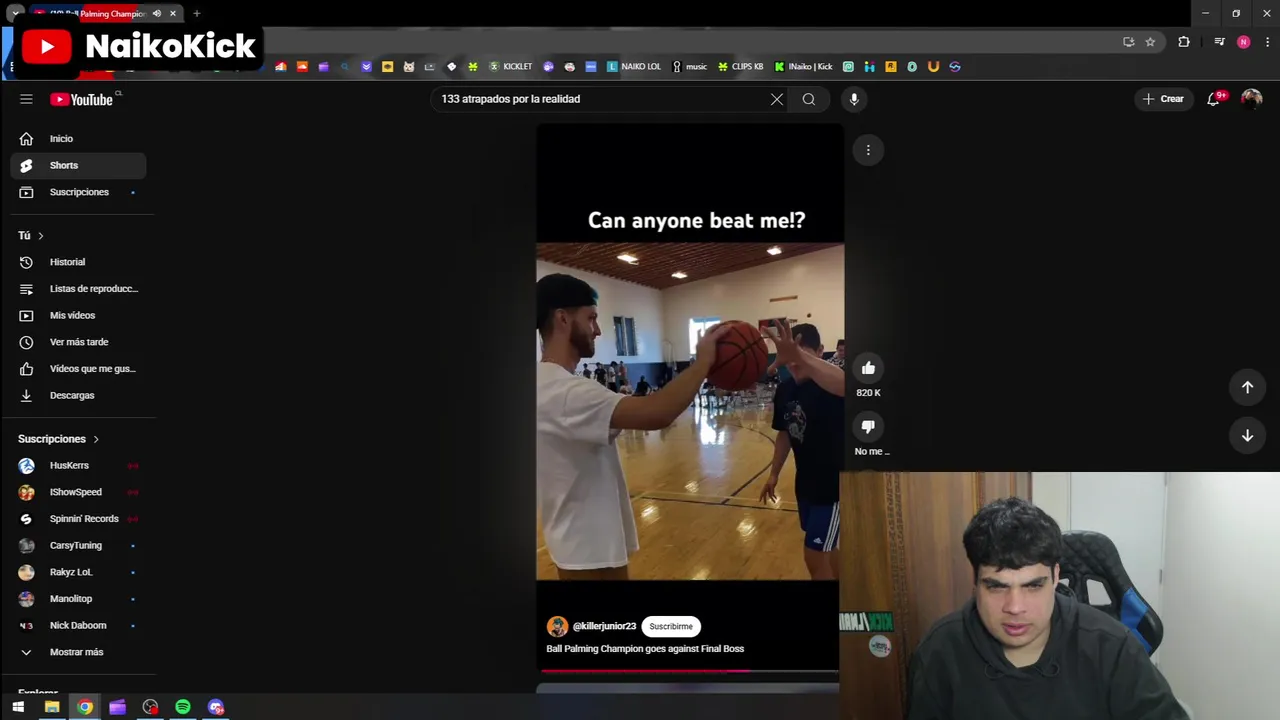
Task: Like the Short with 820 K likes
Action: [x=868, y=368]
